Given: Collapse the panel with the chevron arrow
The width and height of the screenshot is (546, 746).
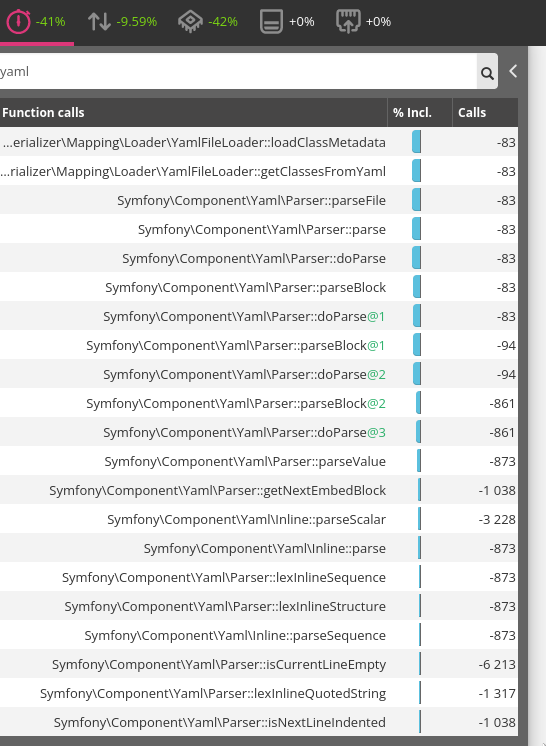Looking at the screenshot, I should [x=513, y=71].
